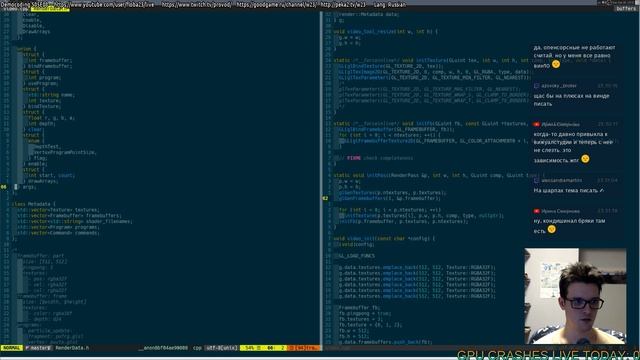
Task: Click git branch 'master' segment in status line
Action: point(38,348)
